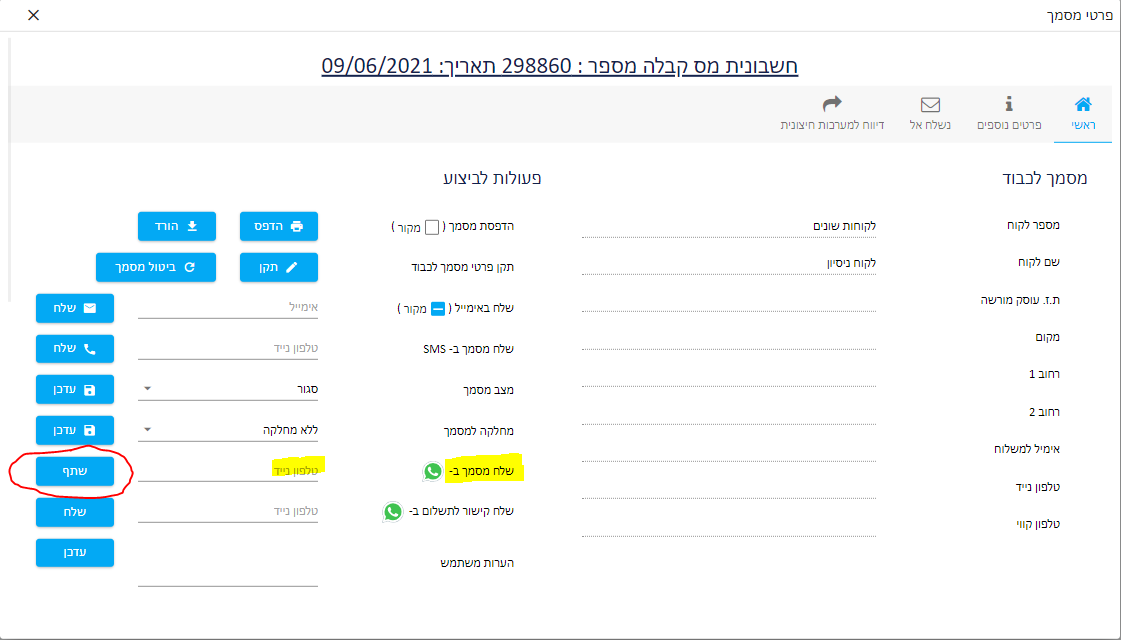Click עדכן beside the ללא מחלקה dropdown
Viewport: 1121px width, 640px height.
pos(75,430)
